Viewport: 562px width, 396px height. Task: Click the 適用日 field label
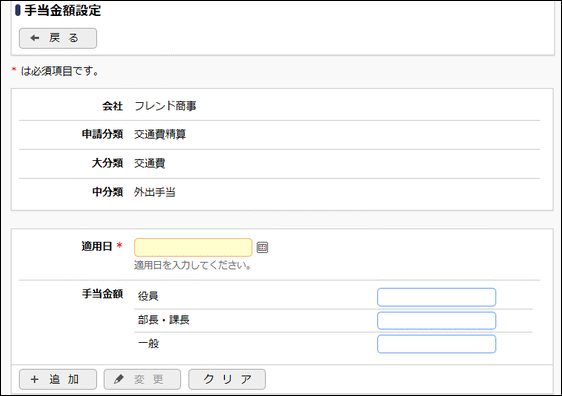(97, 247)
